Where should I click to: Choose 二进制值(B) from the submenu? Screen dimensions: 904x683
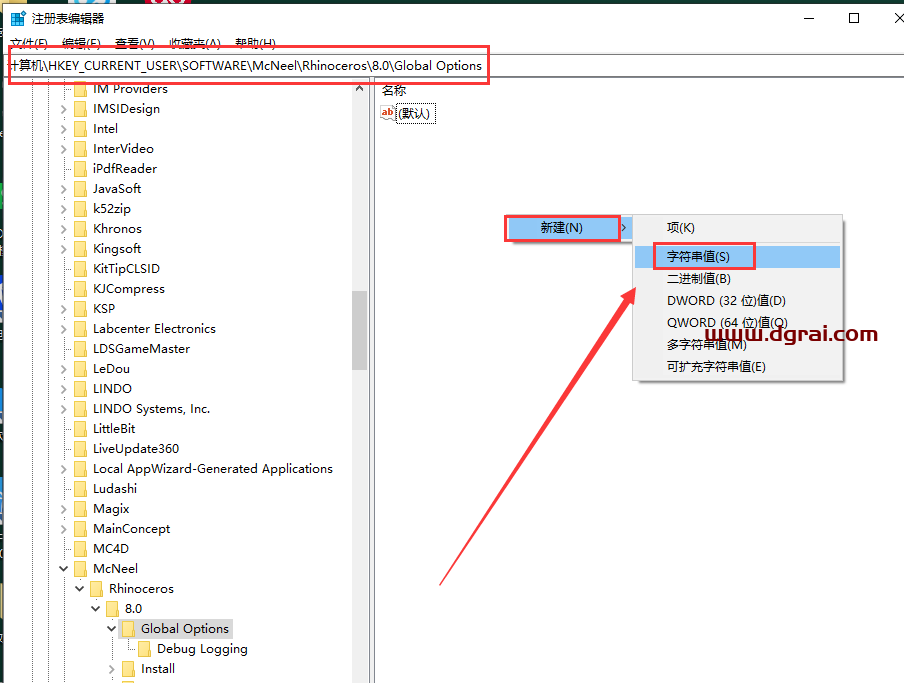click(737, 279)
